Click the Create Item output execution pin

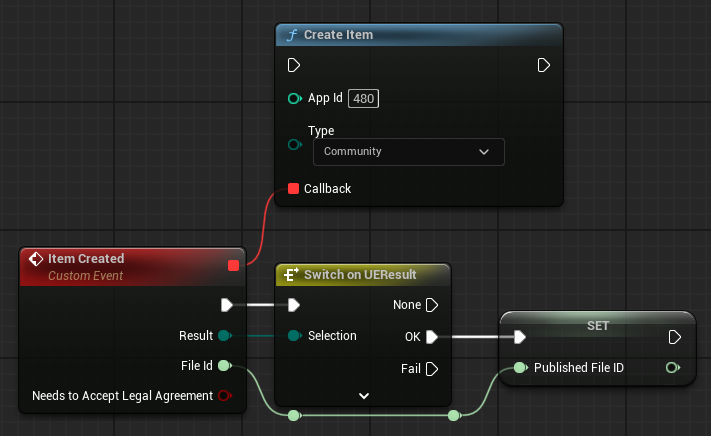coord(544,65)
